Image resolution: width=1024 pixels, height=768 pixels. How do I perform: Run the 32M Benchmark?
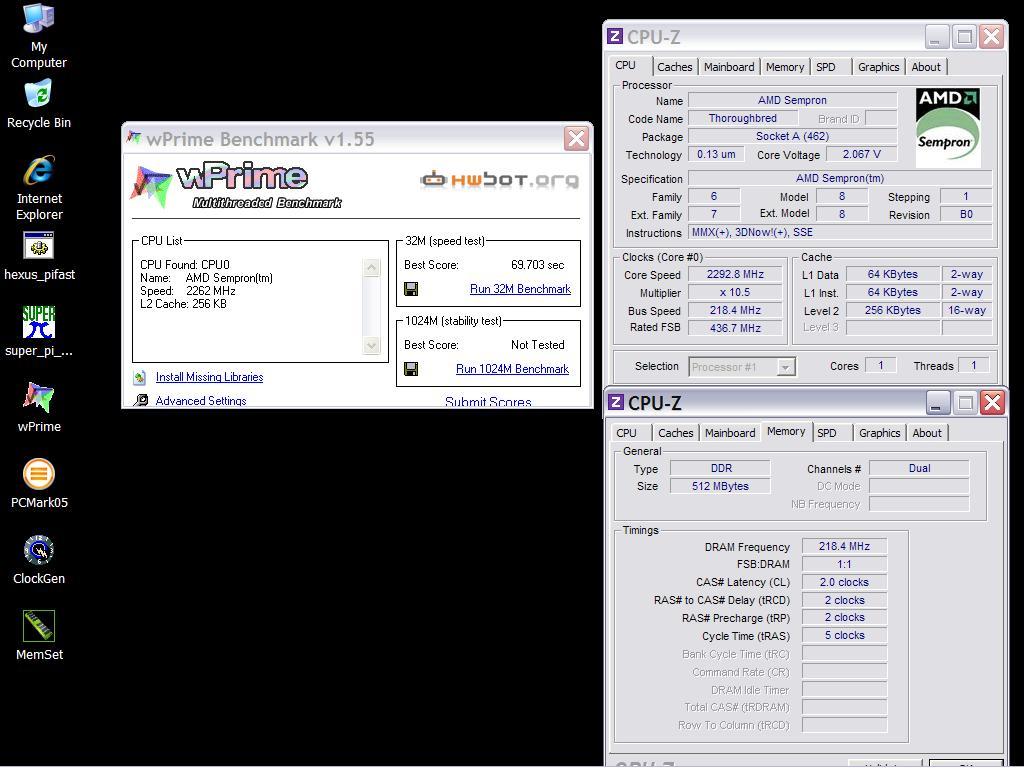pos(520,289)
